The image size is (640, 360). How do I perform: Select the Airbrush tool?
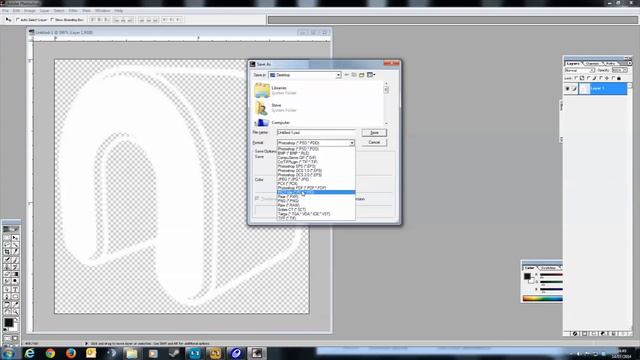(7, 260)
